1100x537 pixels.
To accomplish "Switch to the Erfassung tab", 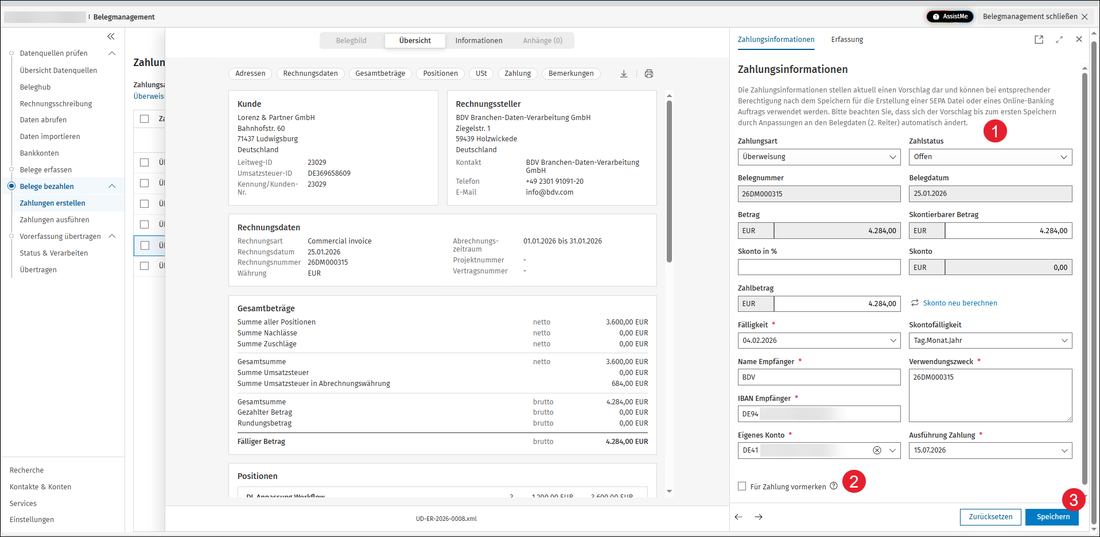I will tap(847, 40).
